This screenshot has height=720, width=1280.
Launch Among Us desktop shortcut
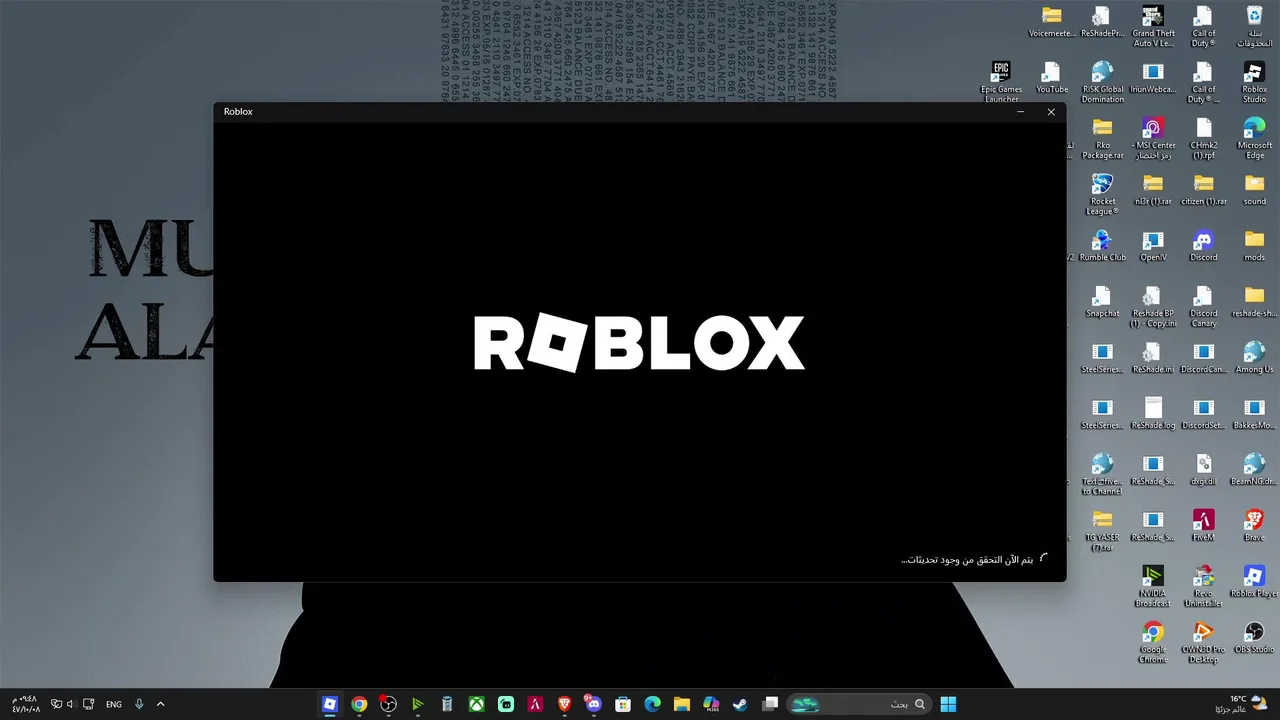1254,359
